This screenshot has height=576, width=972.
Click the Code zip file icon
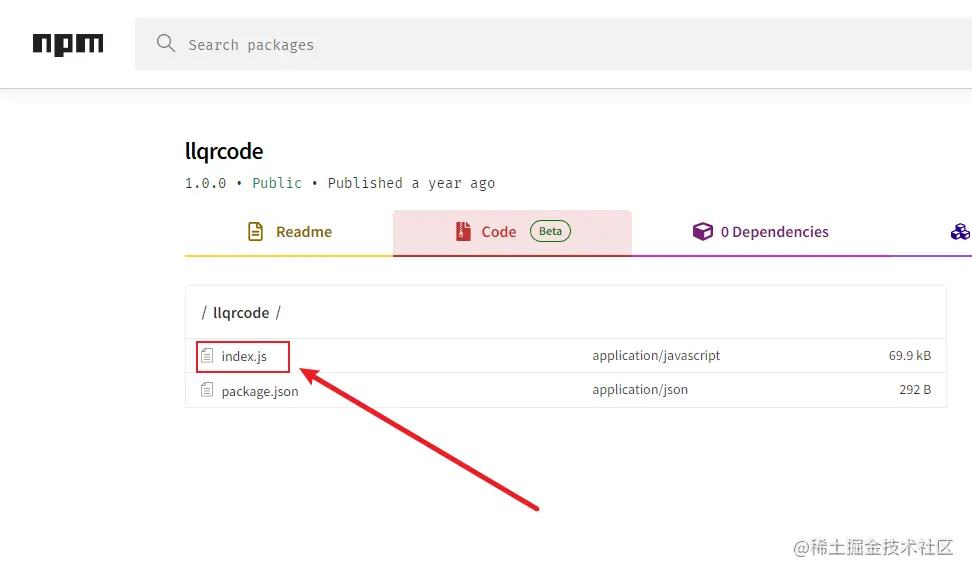(463, 231)
